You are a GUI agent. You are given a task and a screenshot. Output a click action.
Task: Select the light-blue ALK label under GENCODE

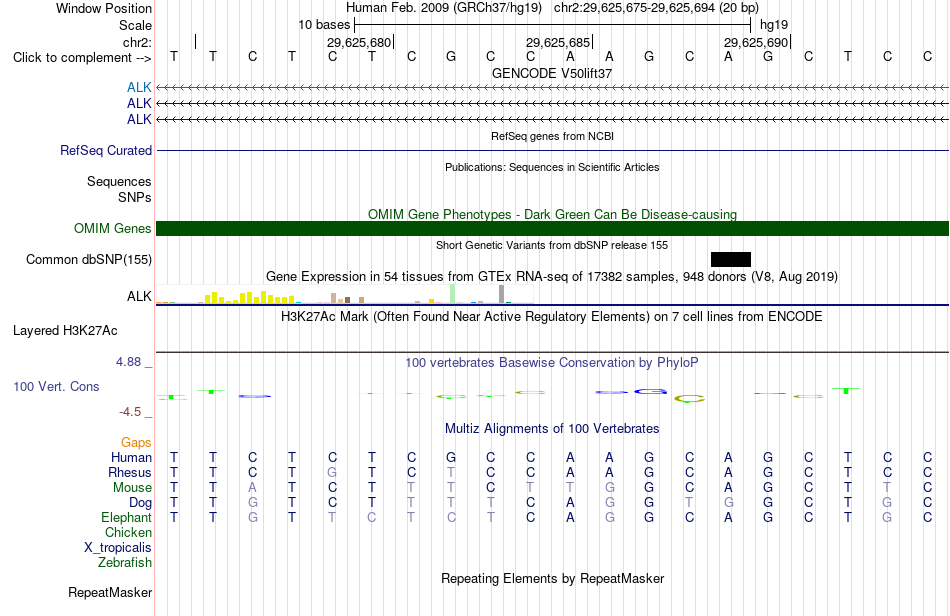point(139,87)
